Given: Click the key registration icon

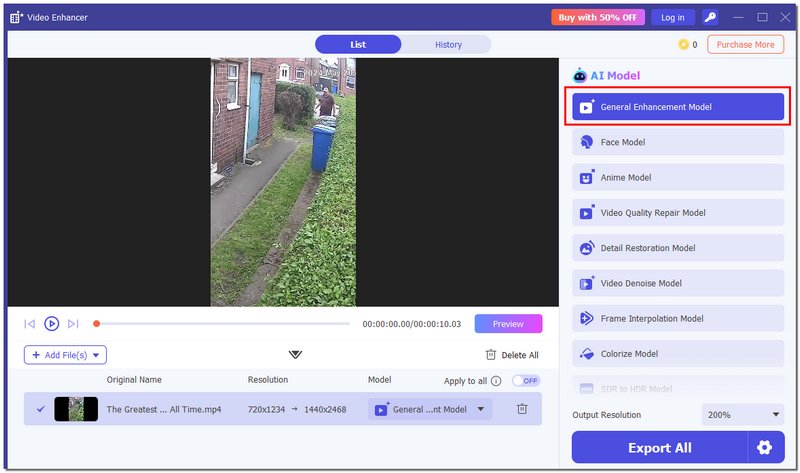Looking at the screenshot, I should pos(710,17).
